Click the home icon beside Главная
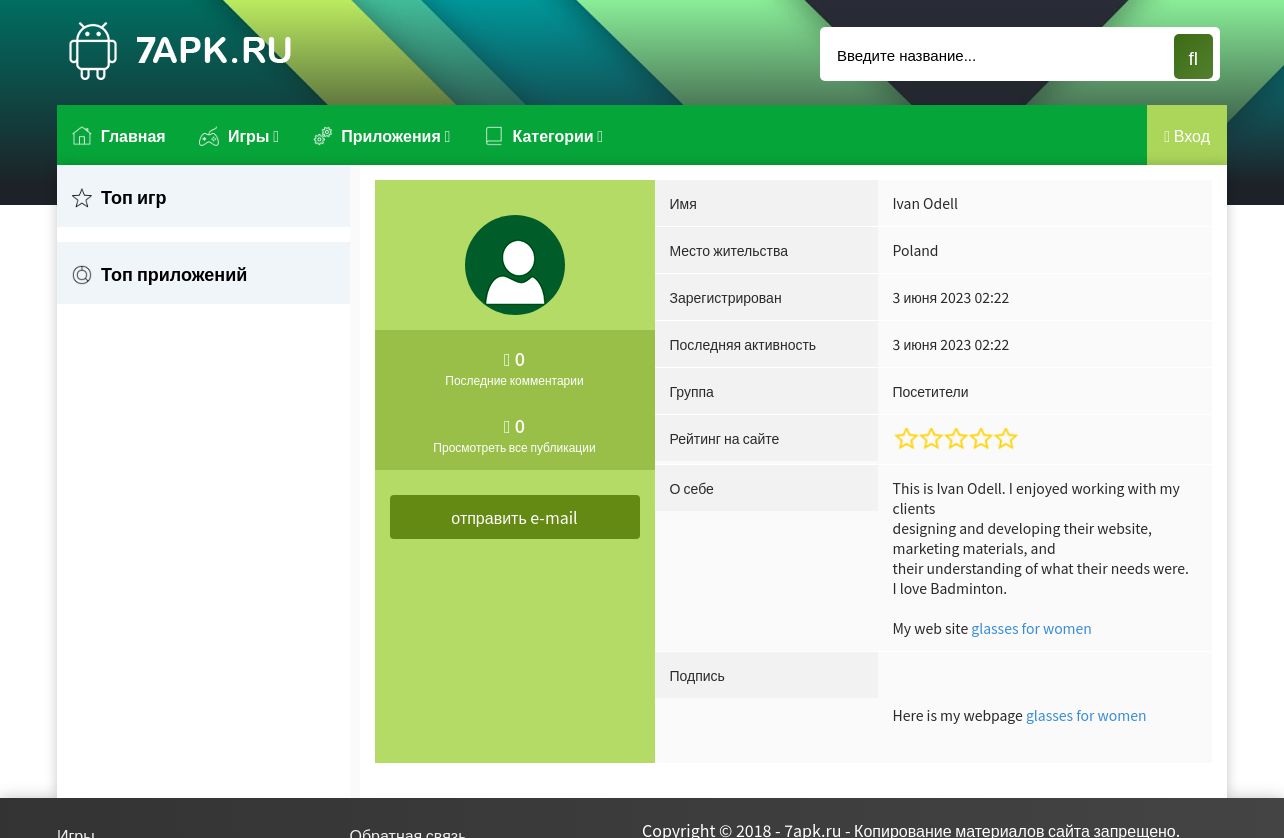The height and width of the screenshot is (838, 1284). pos(82,136)
